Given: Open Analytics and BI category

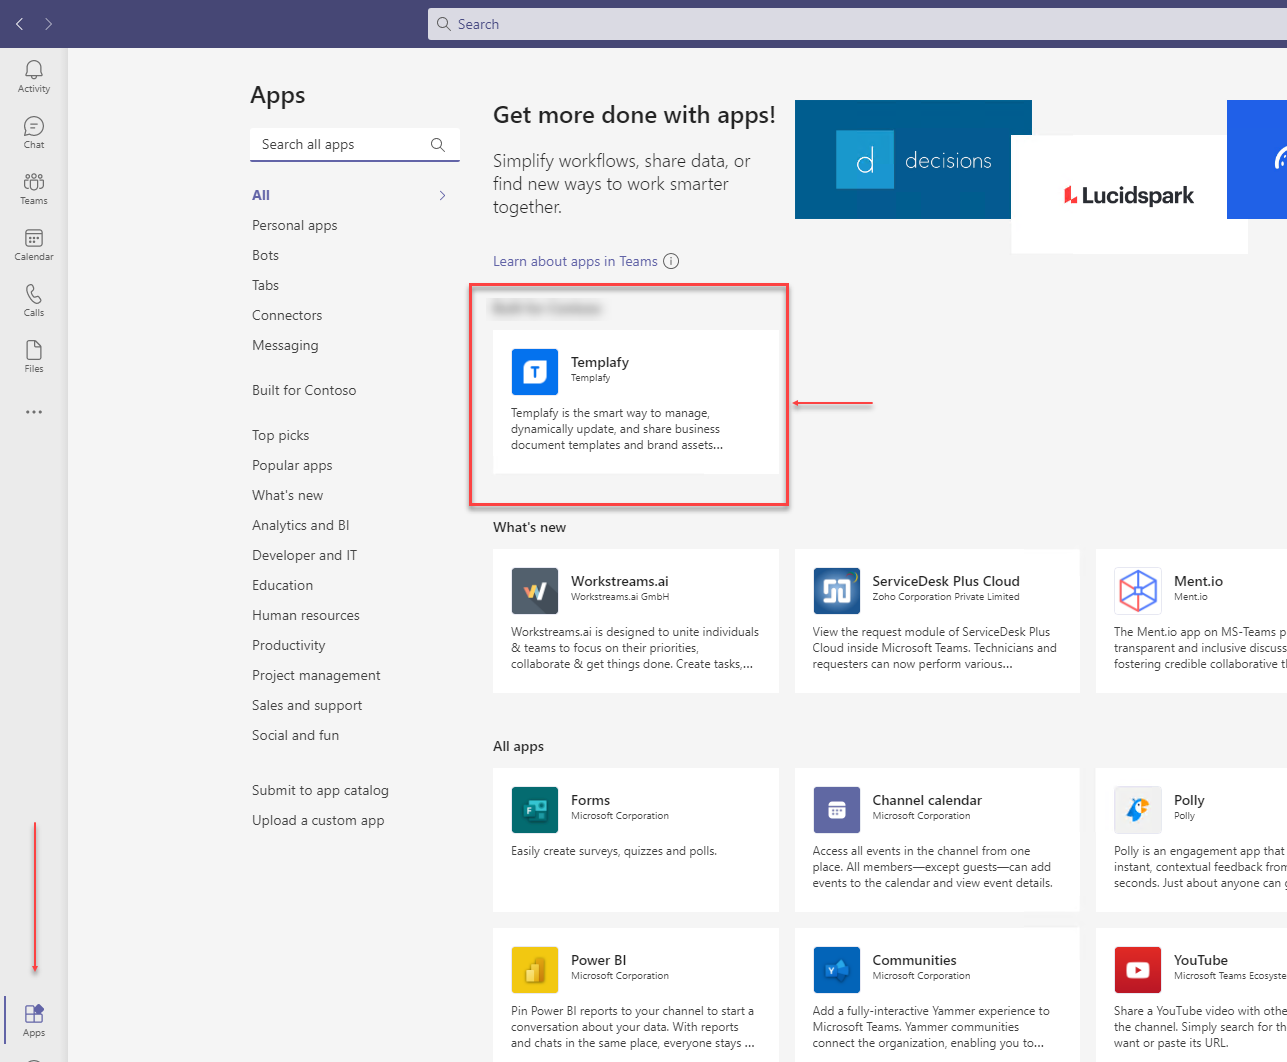Looking at the screenshot, I should (301, 525).
